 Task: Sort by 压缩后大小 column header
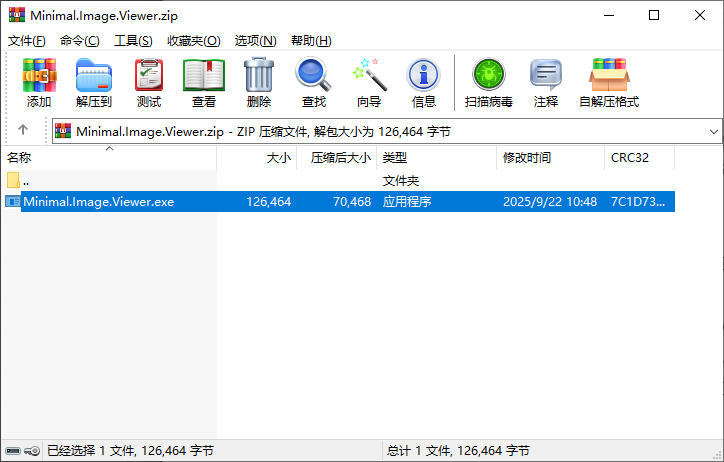point(337,158)
